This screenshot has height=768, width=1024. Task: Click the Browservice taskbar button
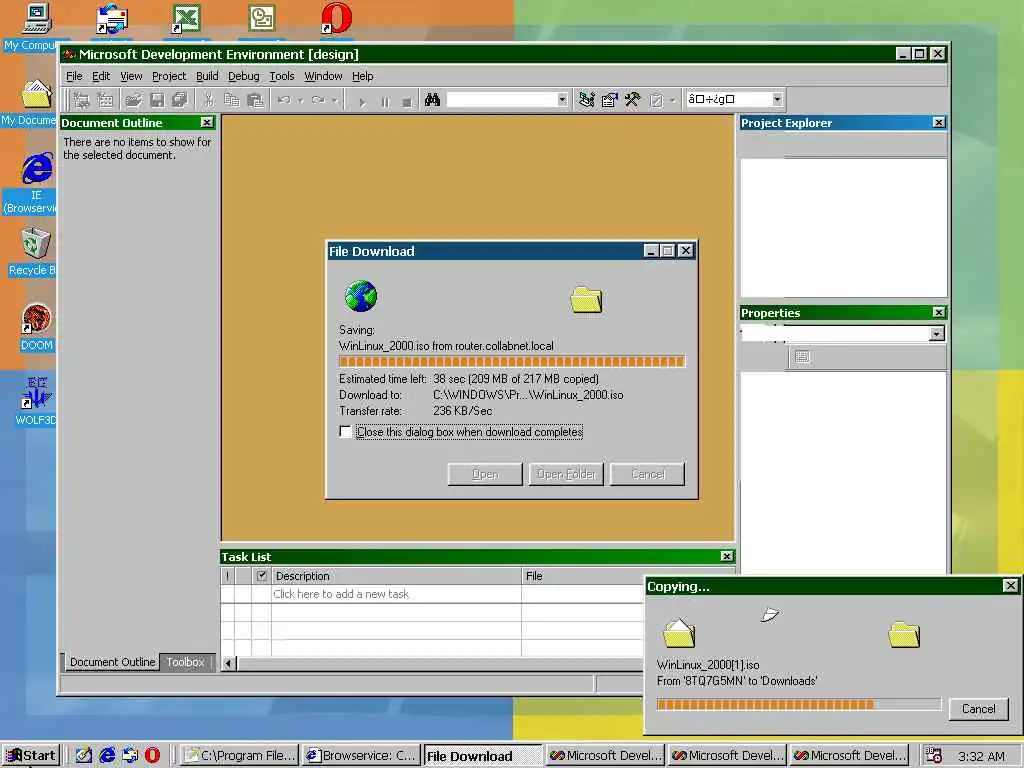point(360,756)
